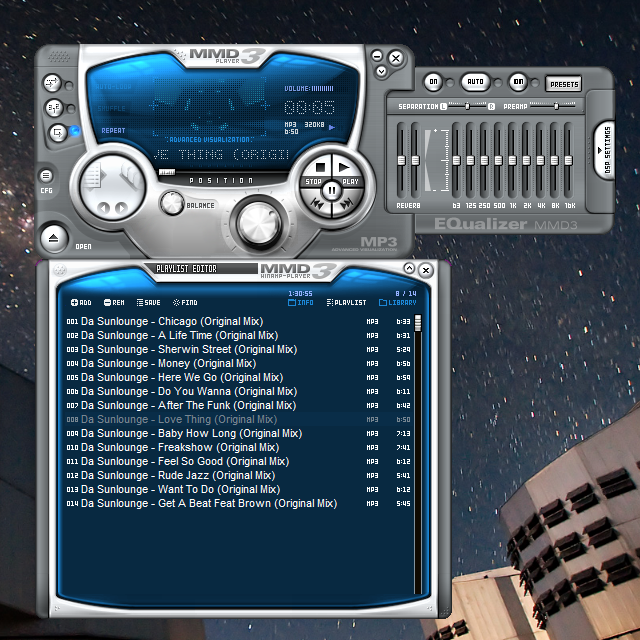Toggle the Shuffle 3-1-2 button

pyautogui.click(x=53, y=108)
